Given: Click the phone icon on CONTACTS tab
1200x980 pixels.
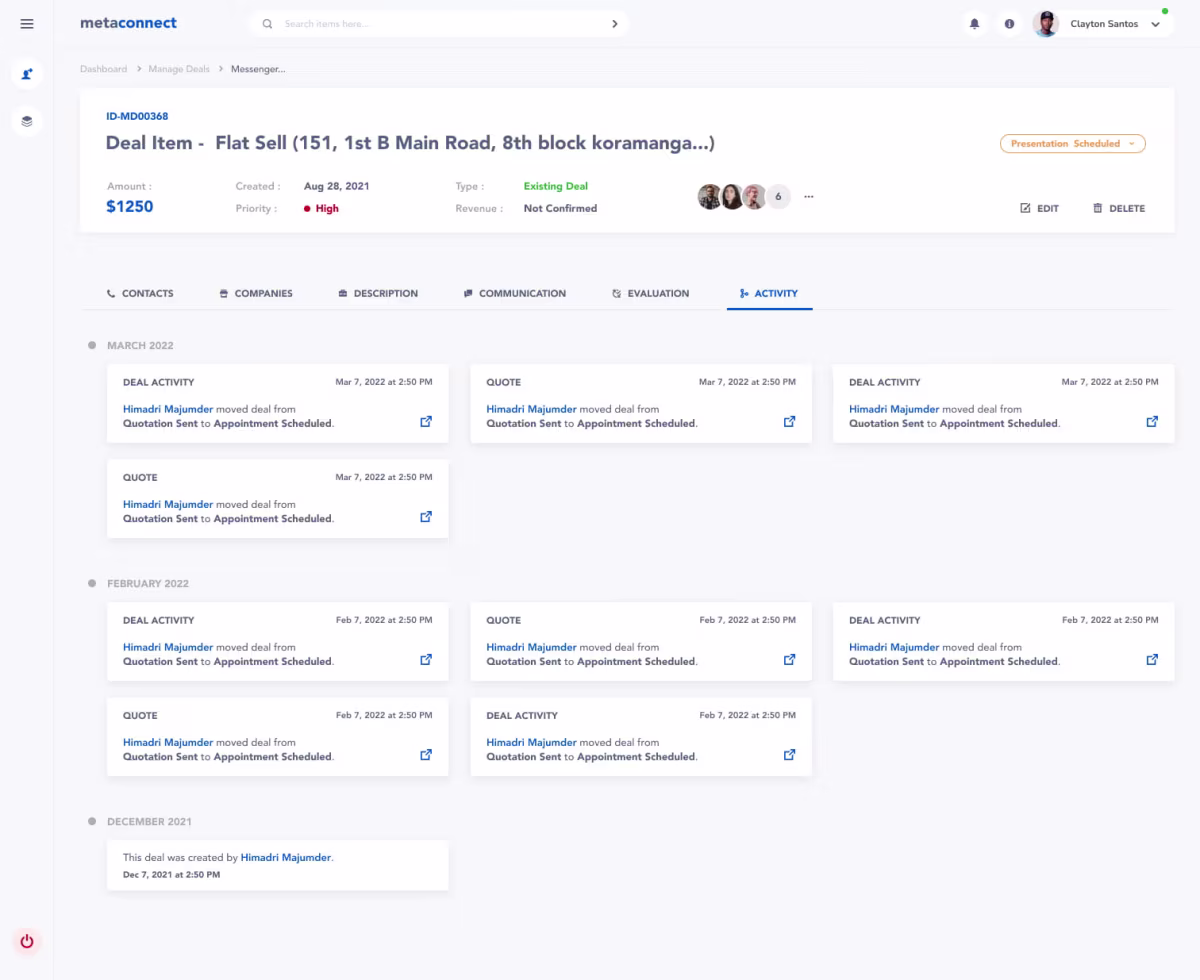Looking at the screenshot, I should pyautogui.click(x=111, y=294).
